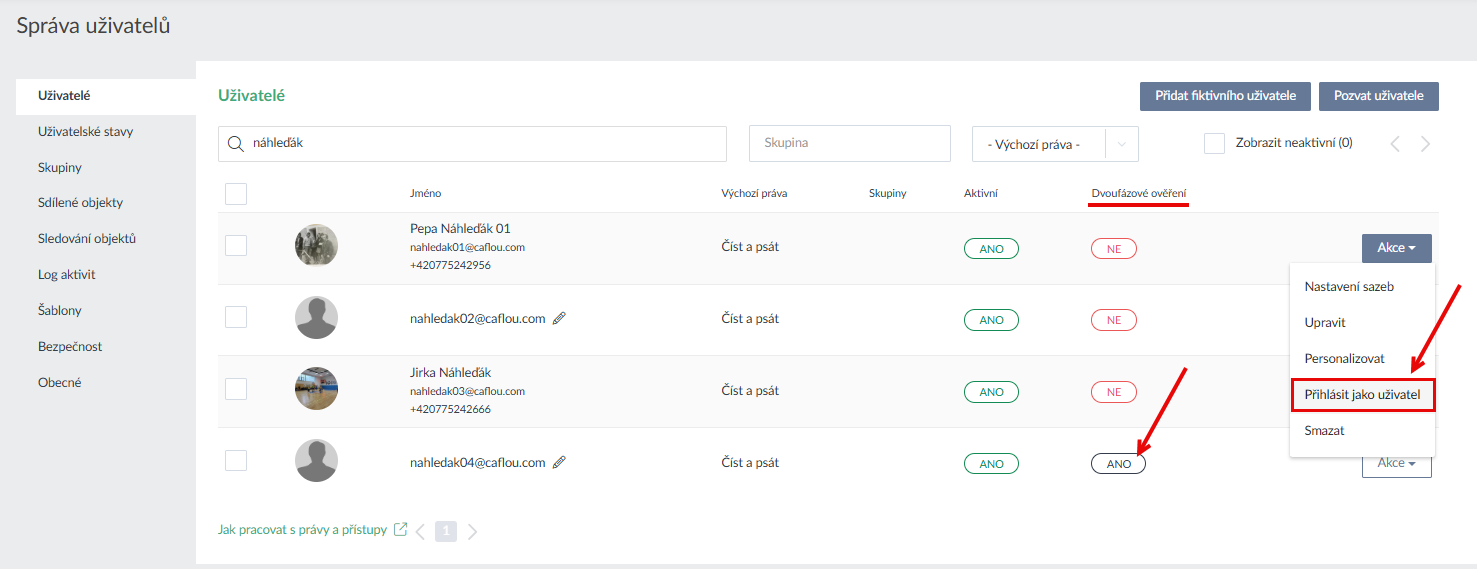Enable Zobrazit neaktivní checkbox
Viewport: 1477px width, 569px height.
pyautogui.click(x=1214, y=143)
